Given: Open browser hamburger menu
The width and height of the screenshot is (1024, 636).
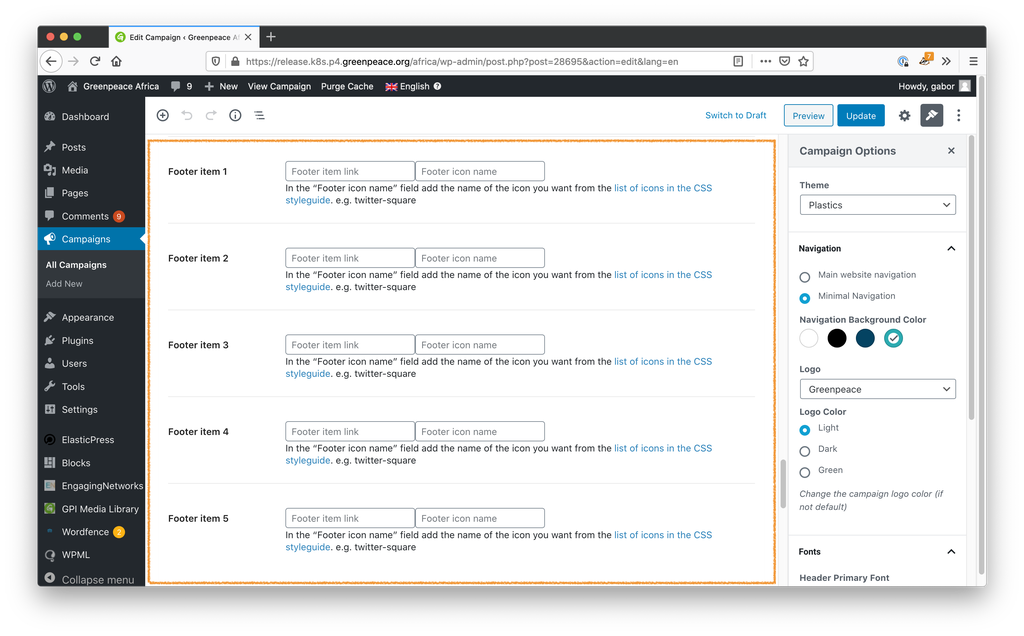Looking at the screenshot, I should coord(973,61).
